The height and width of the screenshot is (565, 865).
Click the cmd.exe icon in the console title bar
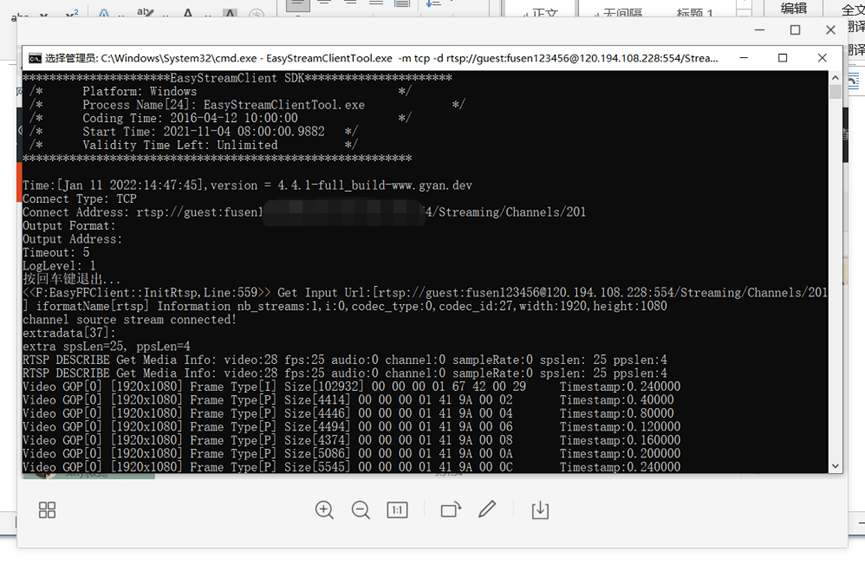point(35,58)
